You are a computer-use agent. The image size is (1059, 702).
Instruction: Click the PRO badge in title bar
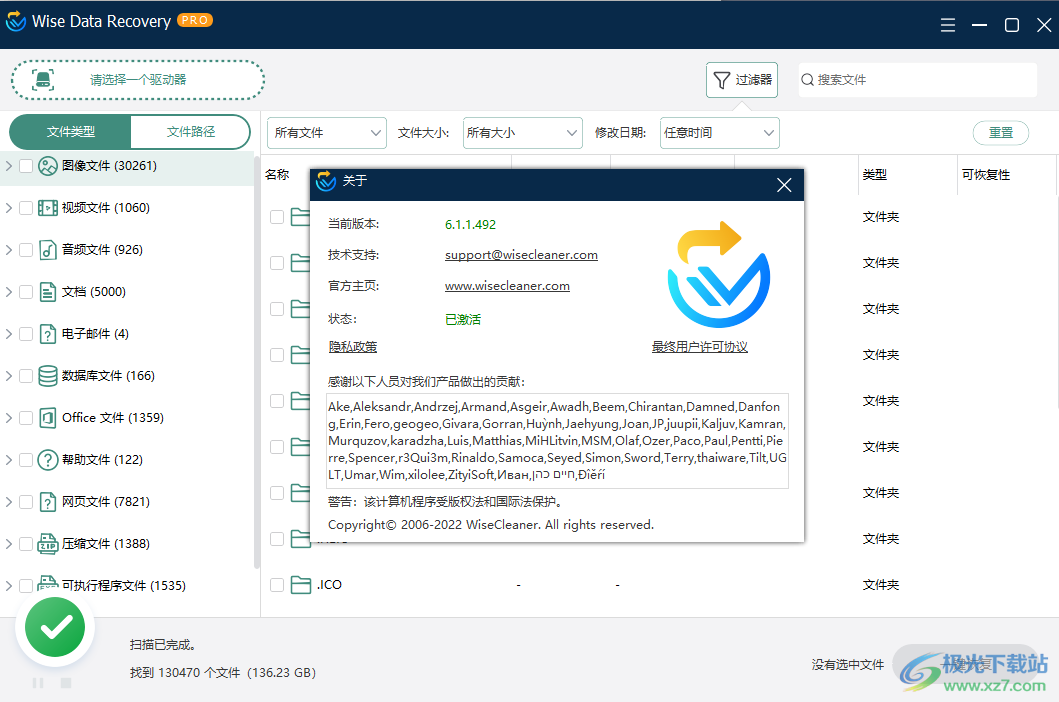pos(195,20)
